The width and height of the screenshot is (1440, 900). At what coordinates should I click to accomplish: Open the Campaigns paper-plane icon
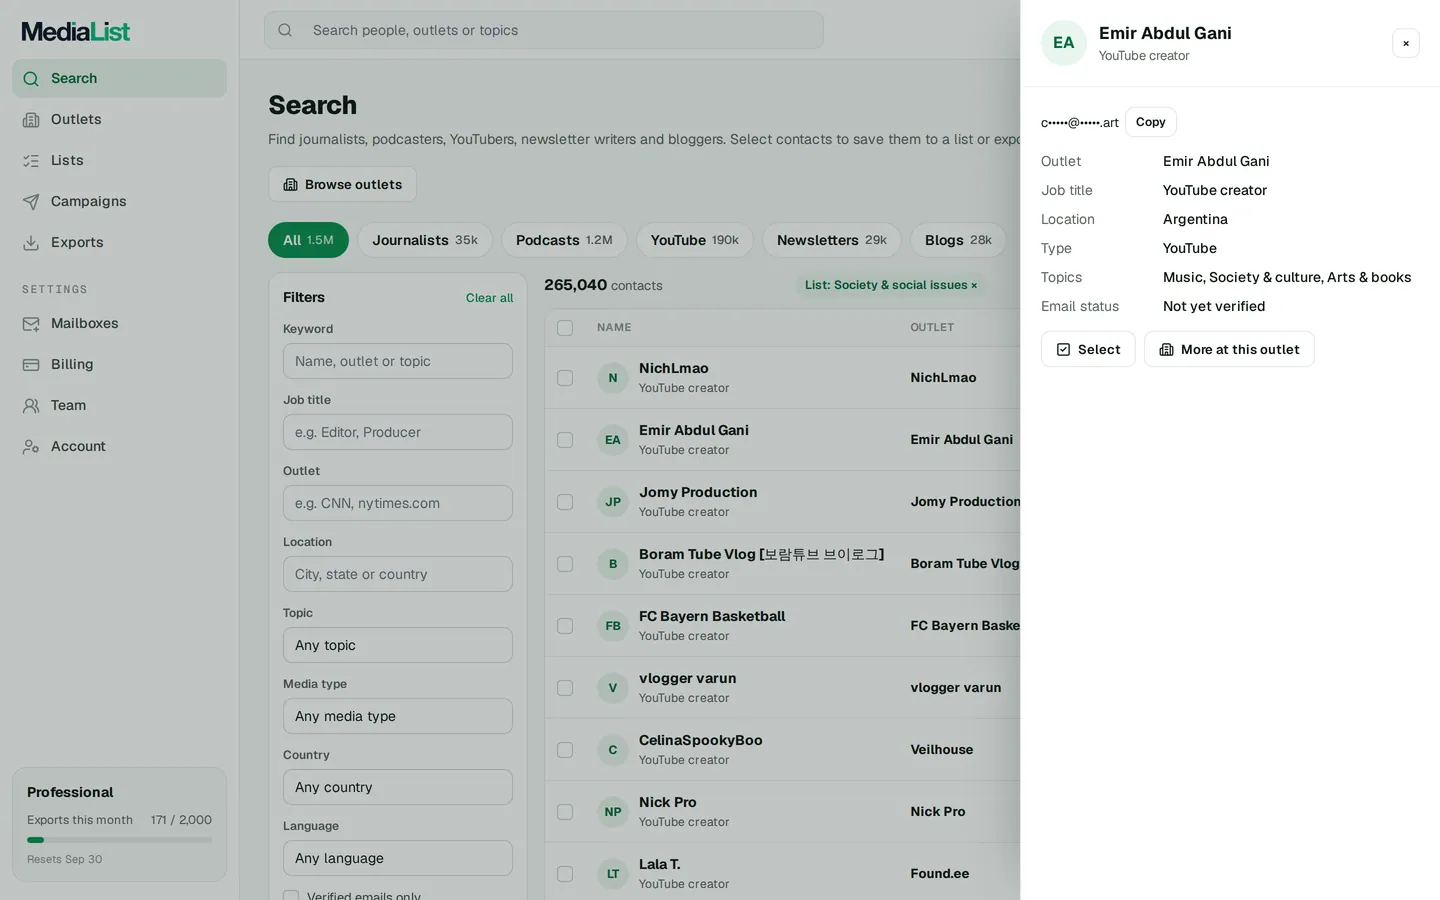[31, 201]
